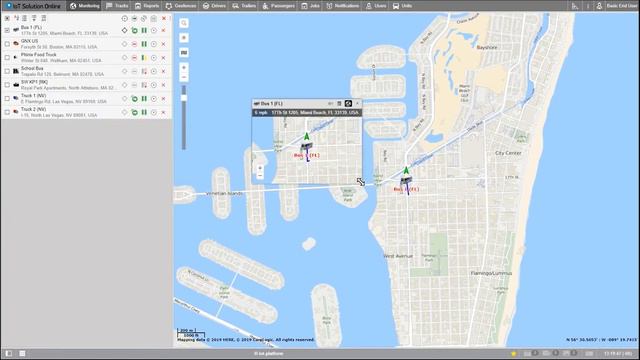This screenshot has height=360, width=640.
Task: Zoom out on the main map
Action: [184, 77]
